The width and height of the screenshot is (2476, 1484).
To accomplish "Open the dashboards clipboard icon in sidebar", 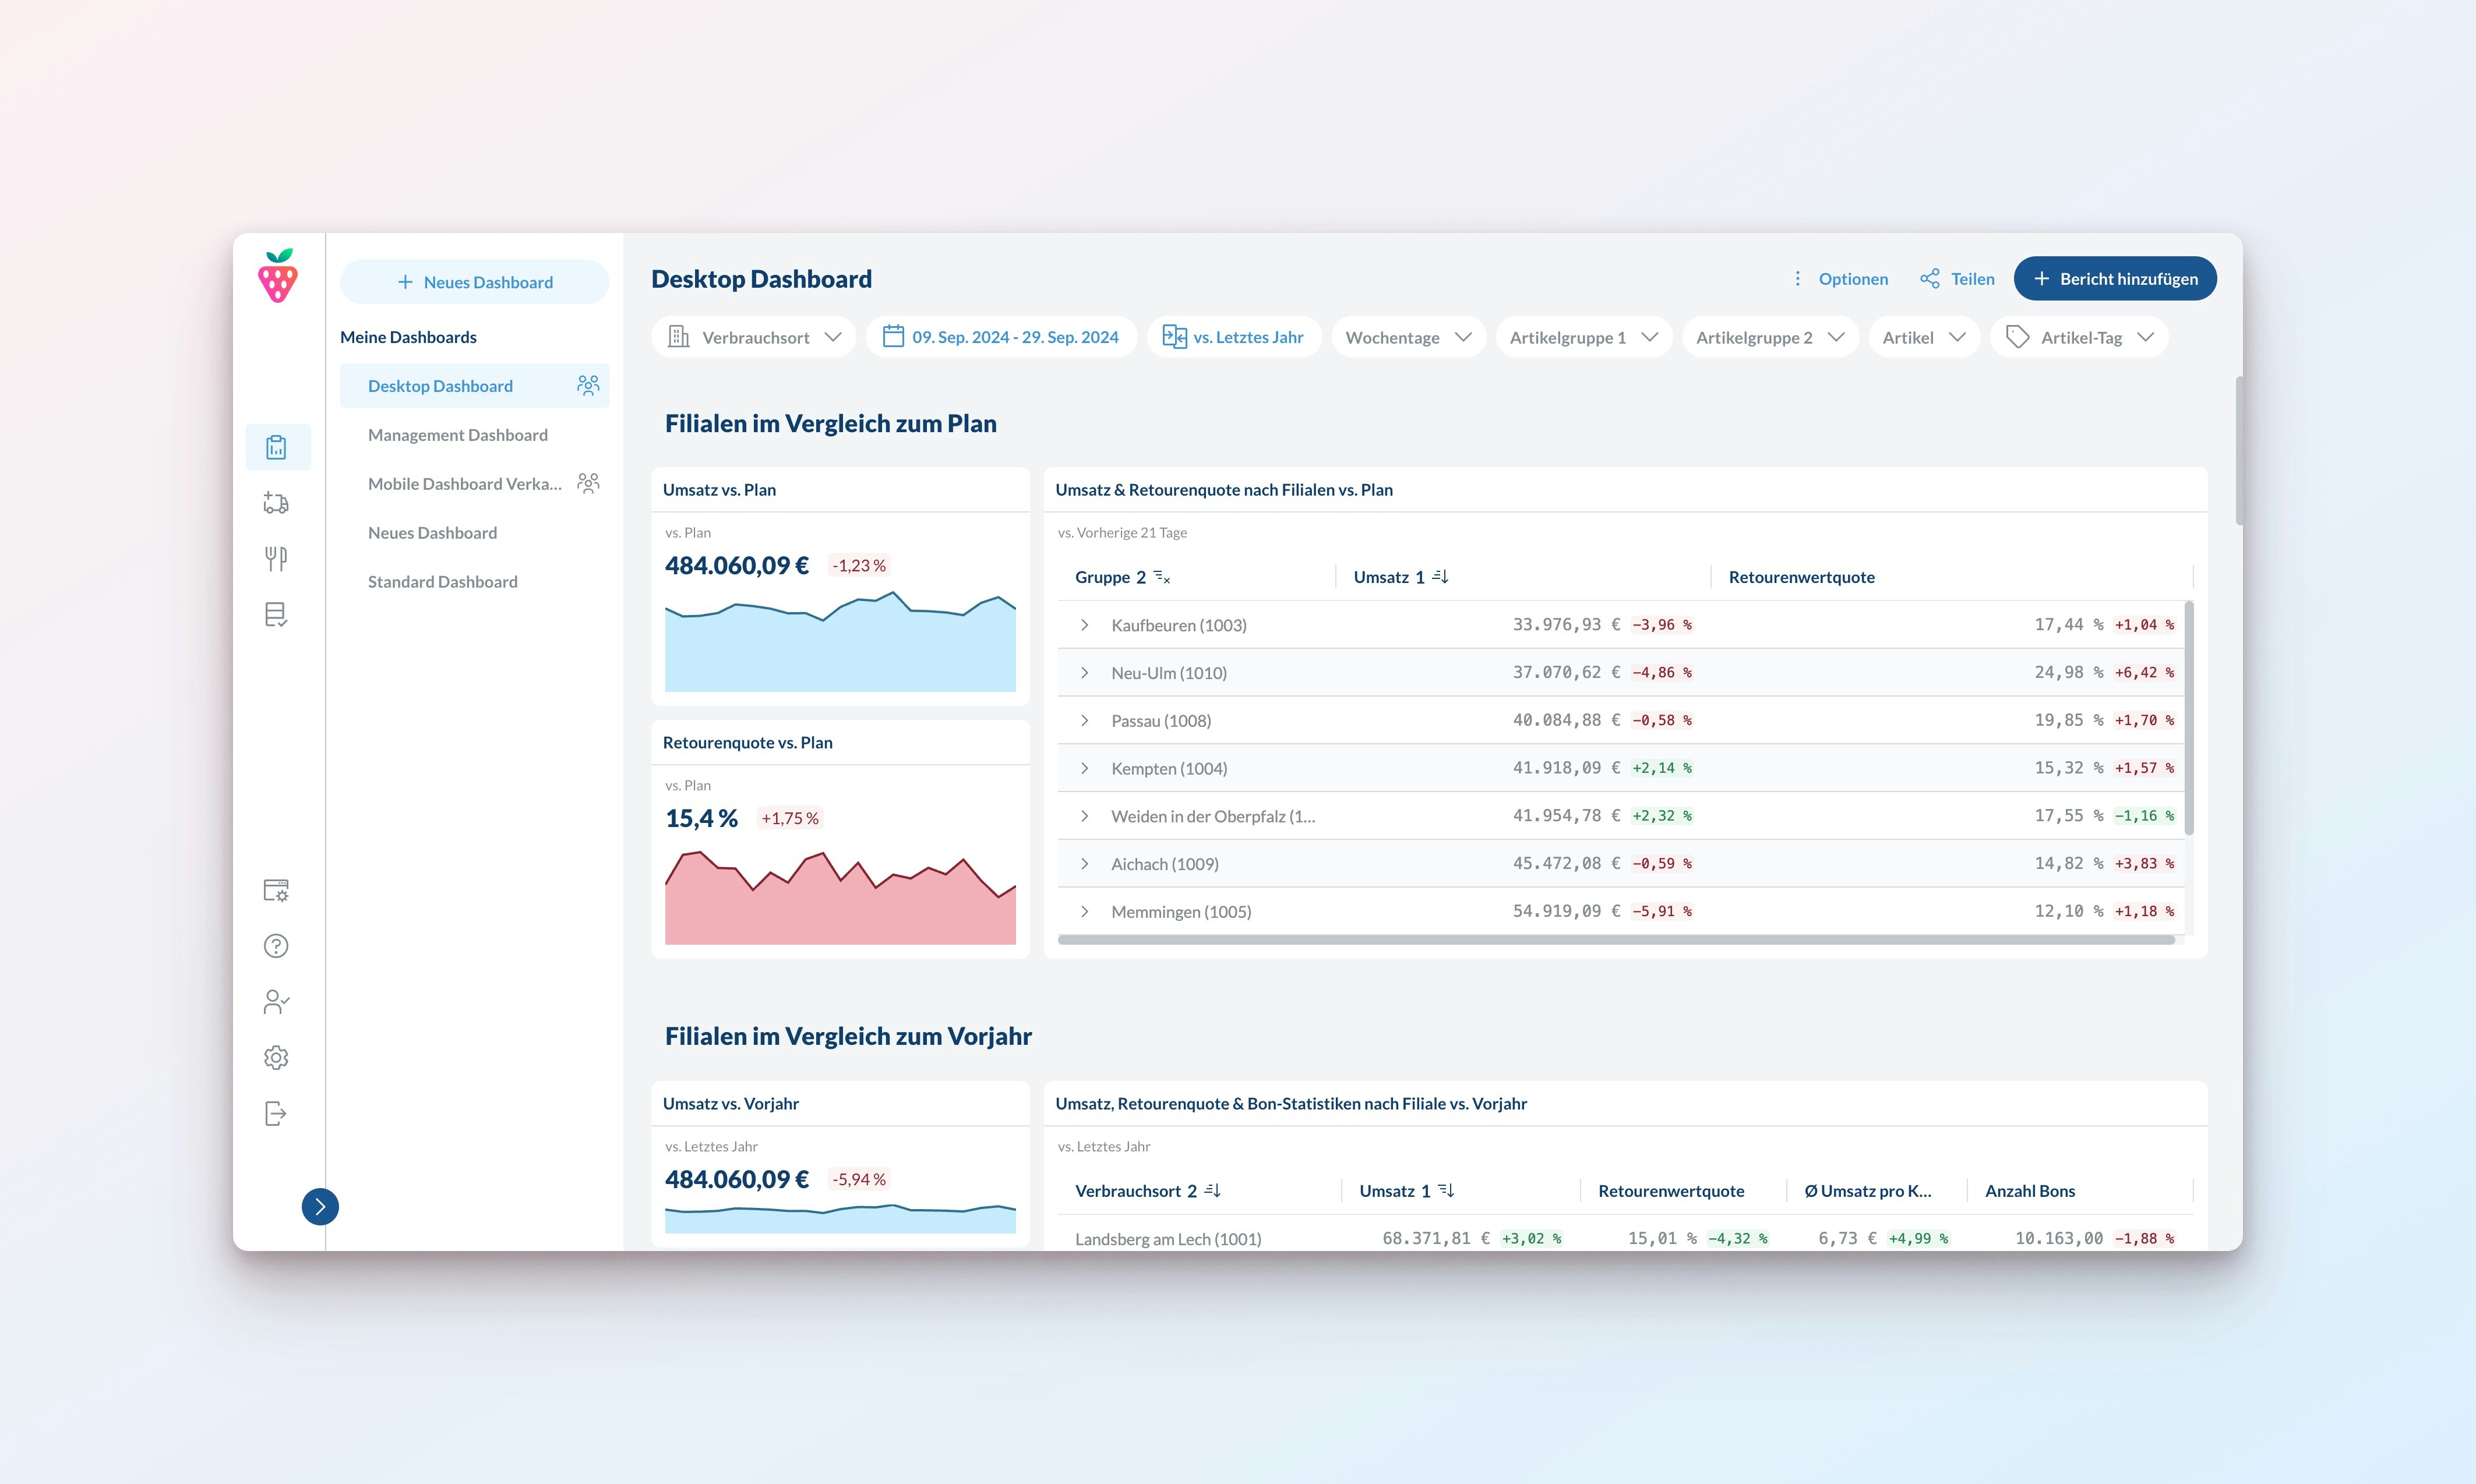I will coord(277,447).
